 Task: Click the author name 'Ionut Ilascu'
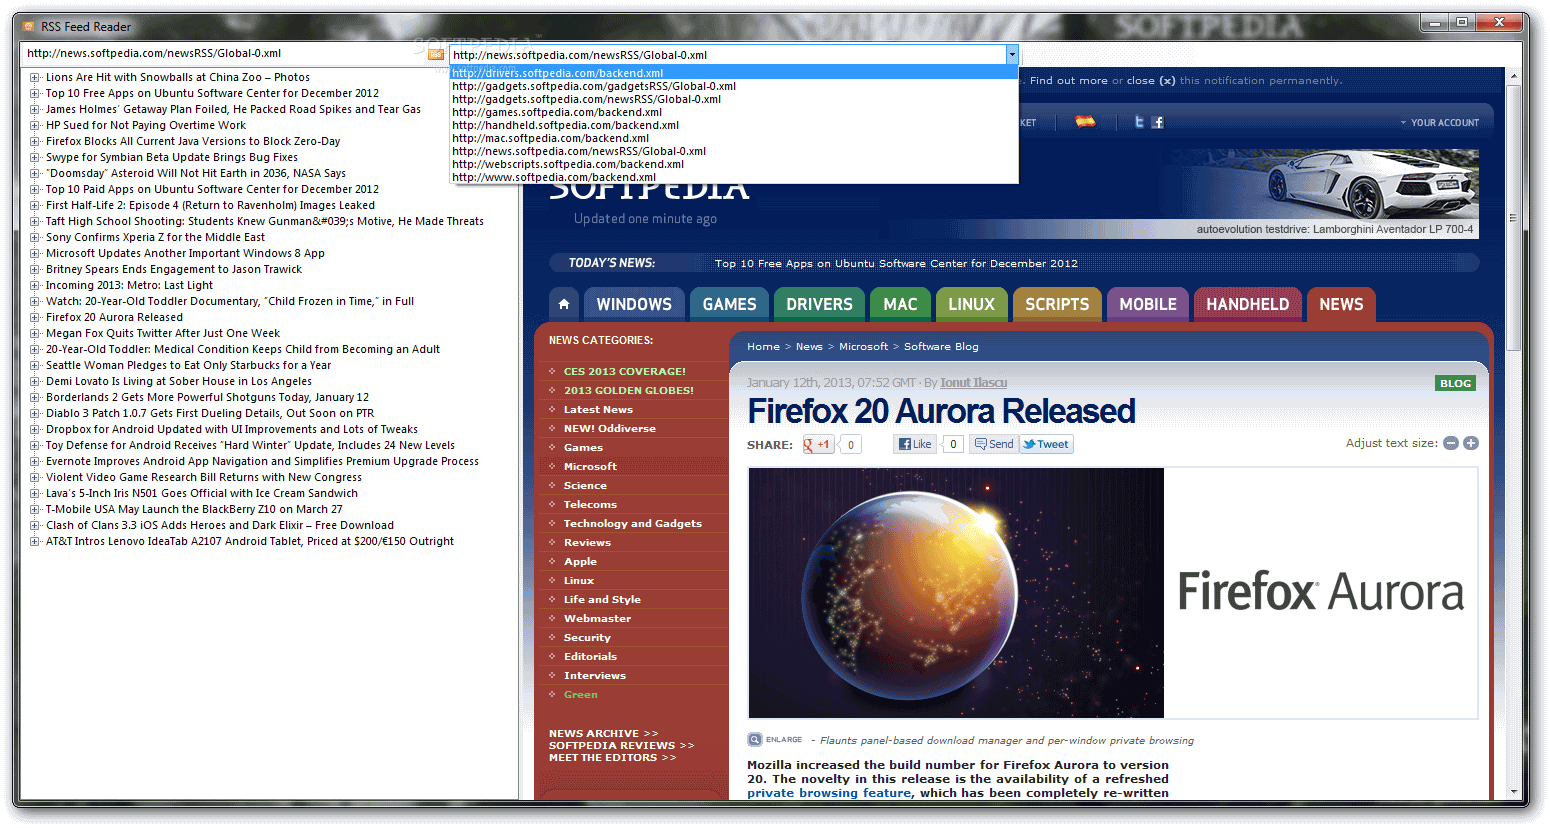click(973, 382)
